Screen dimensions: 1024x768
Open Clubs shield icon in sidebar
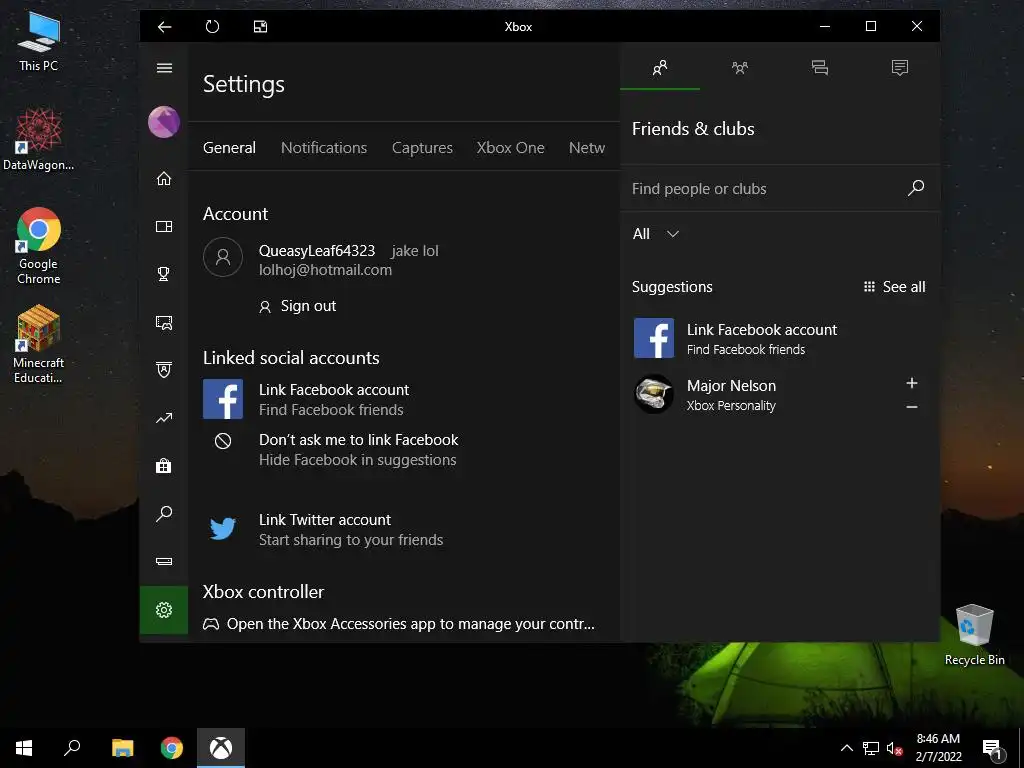(x=164, y=370)
